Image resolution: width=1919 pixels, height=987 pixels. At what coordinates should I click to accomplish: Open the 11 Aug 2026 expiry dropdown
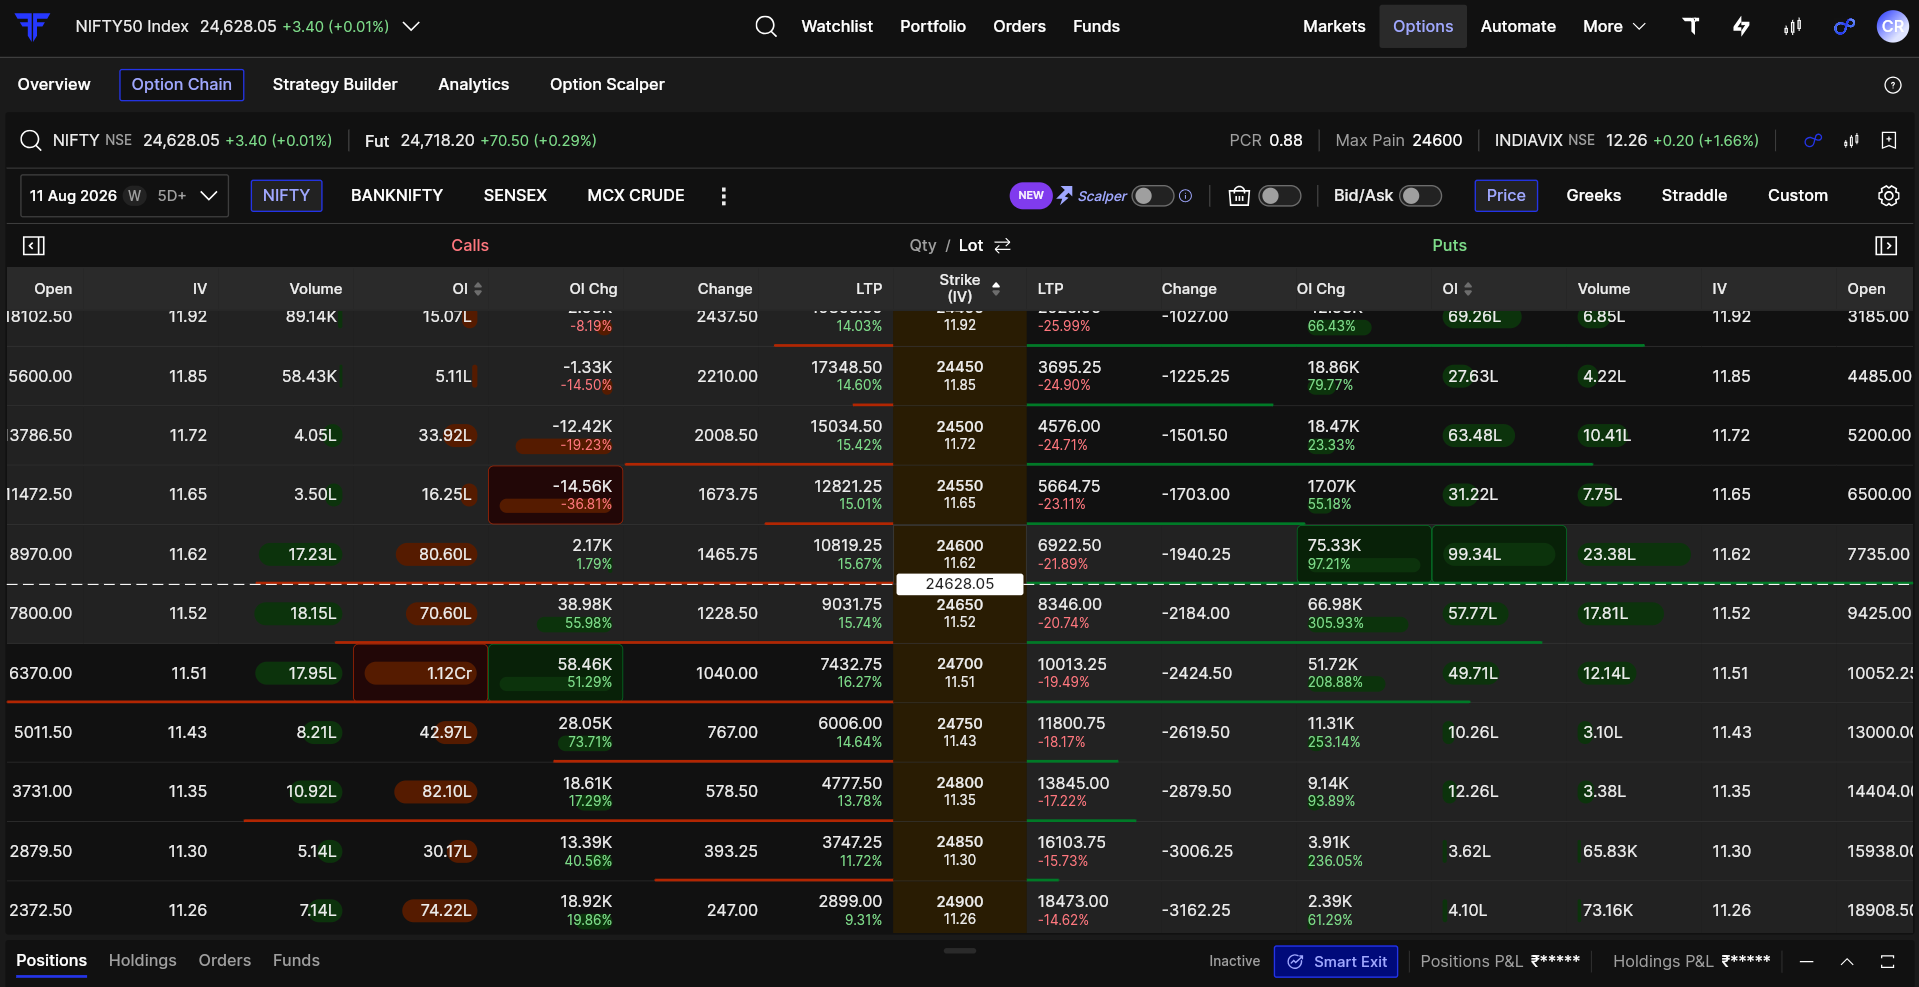(124, 196)
